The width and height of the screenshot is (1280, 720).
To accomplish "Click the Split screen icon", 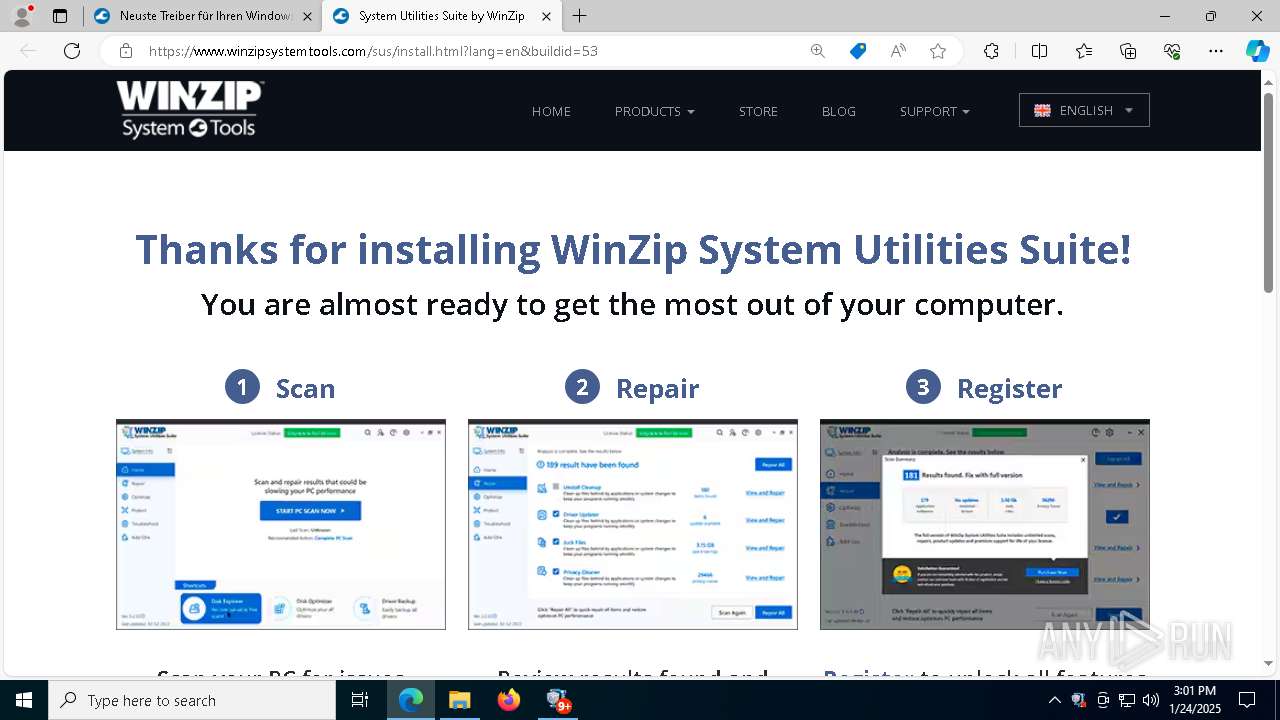I will click(1039, 51).
